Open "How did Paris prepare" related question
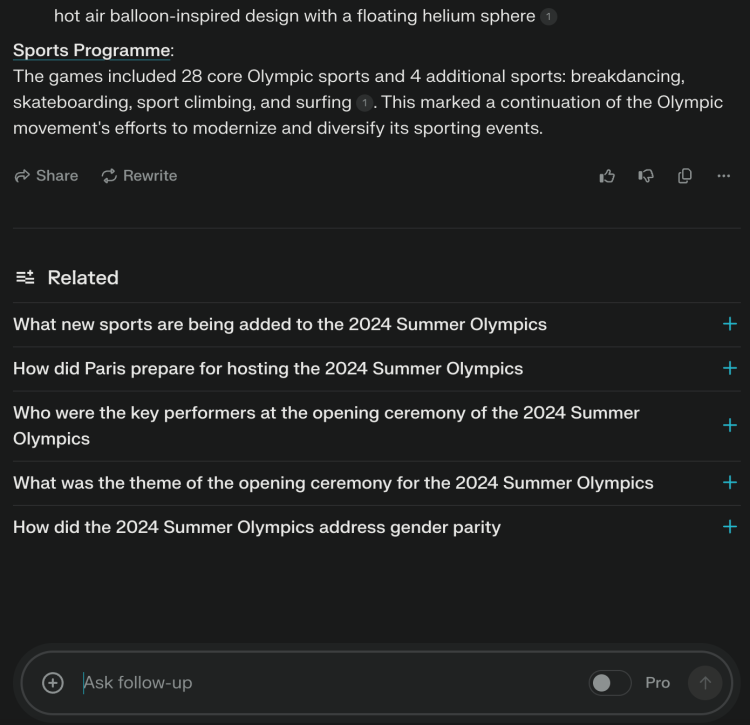The width and height of the screenshot is (750, 725). [268, 368]
